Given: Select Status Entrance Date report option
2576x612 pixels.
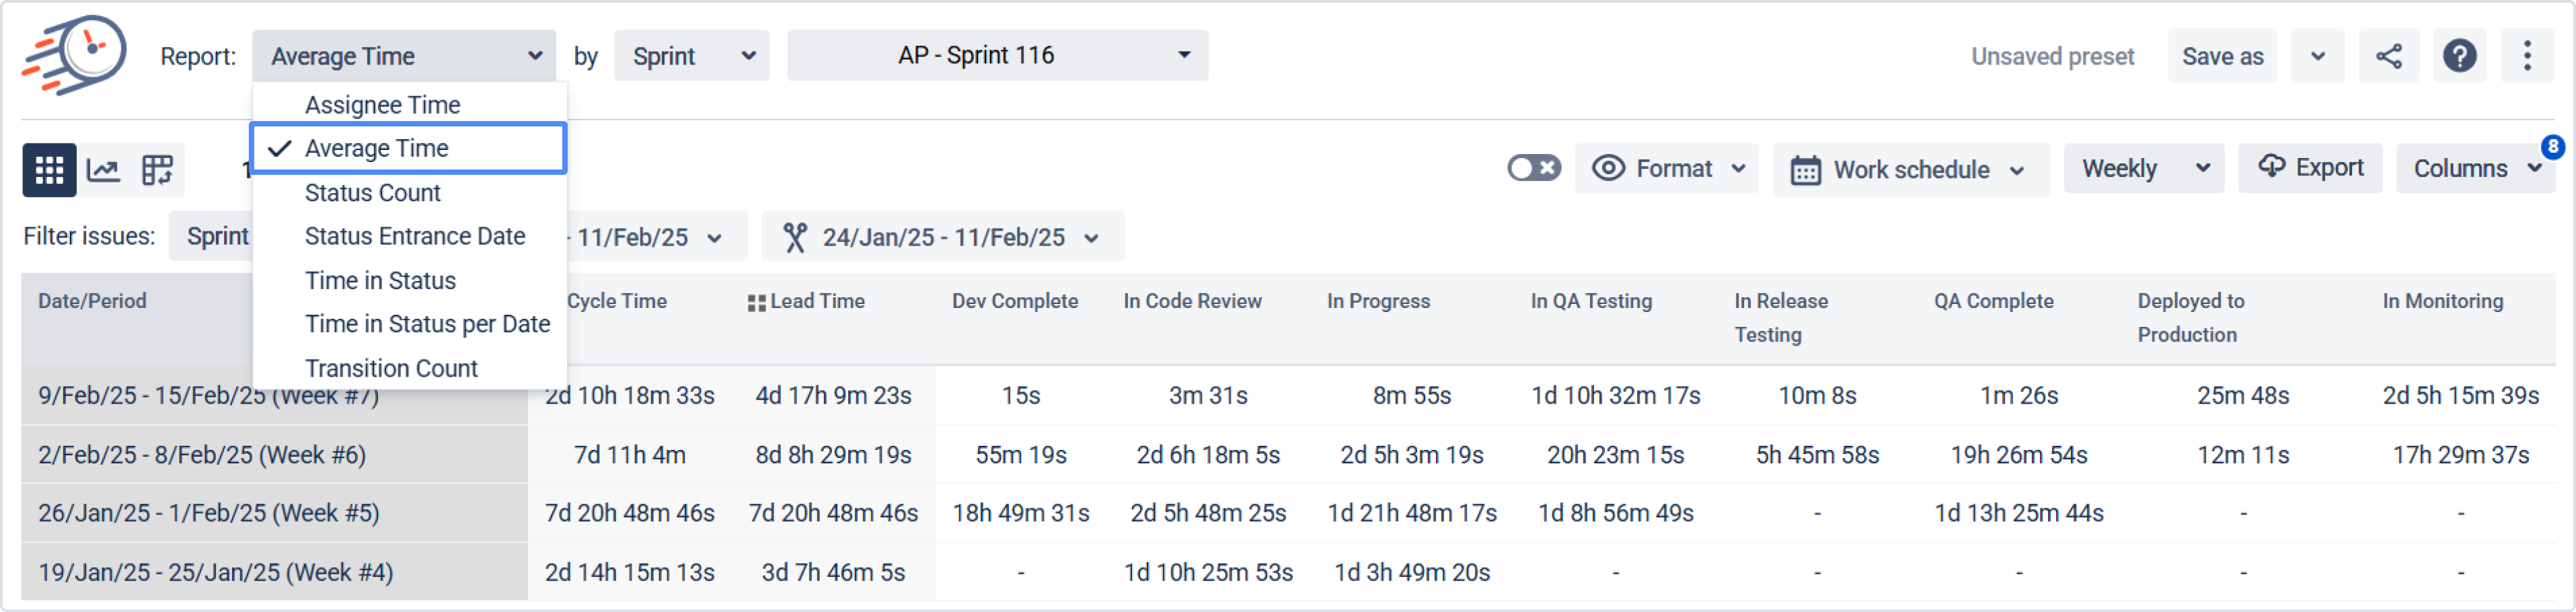Looking at the screenshot, I should coord(414,236).
